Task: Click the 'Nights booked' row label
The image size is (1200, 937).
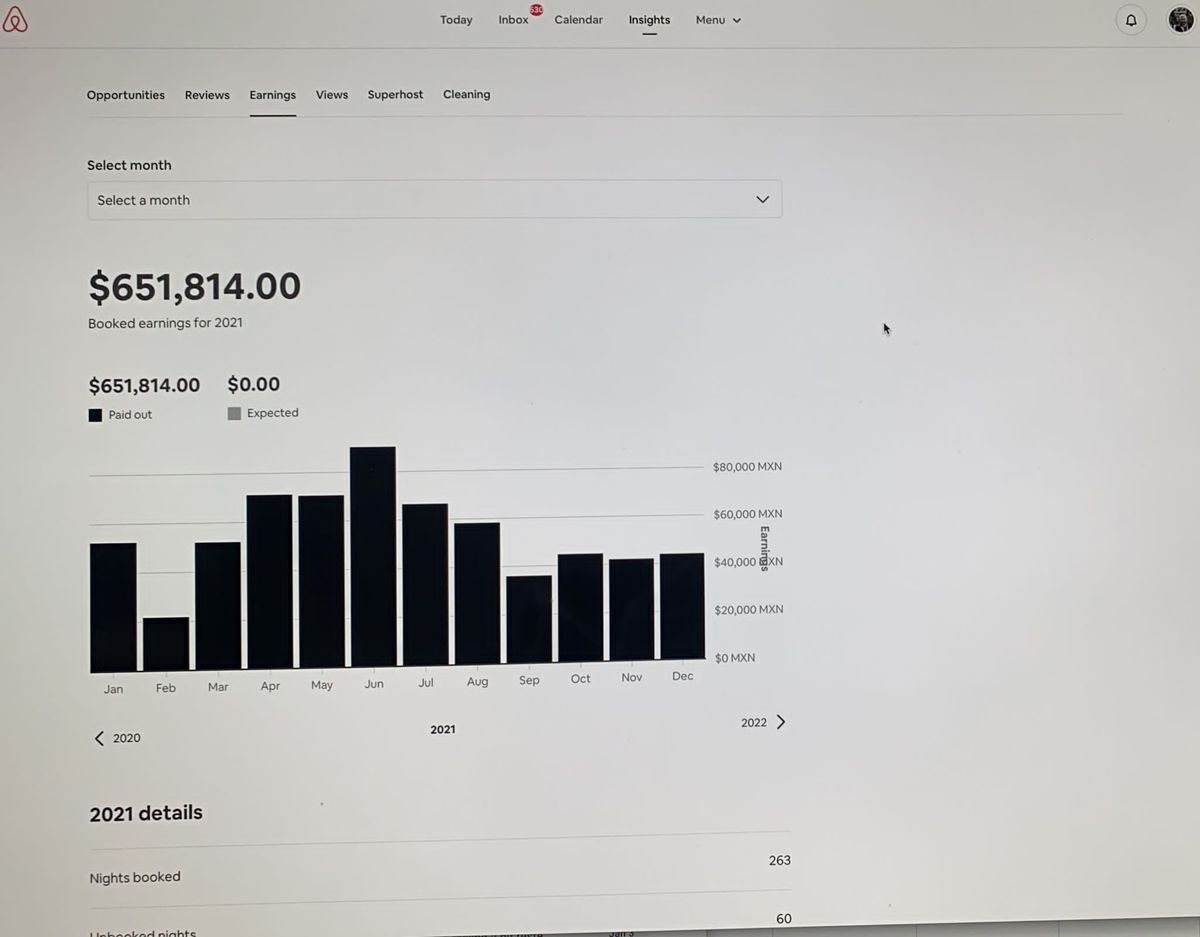Action: pos(135,878)
